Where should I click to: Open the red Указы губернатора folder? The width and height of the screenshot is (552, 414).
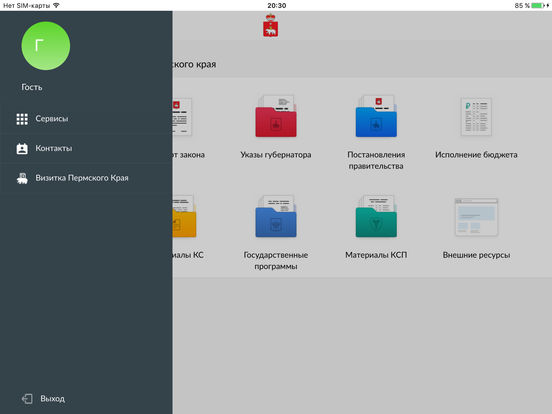click(x=276, y=116)
